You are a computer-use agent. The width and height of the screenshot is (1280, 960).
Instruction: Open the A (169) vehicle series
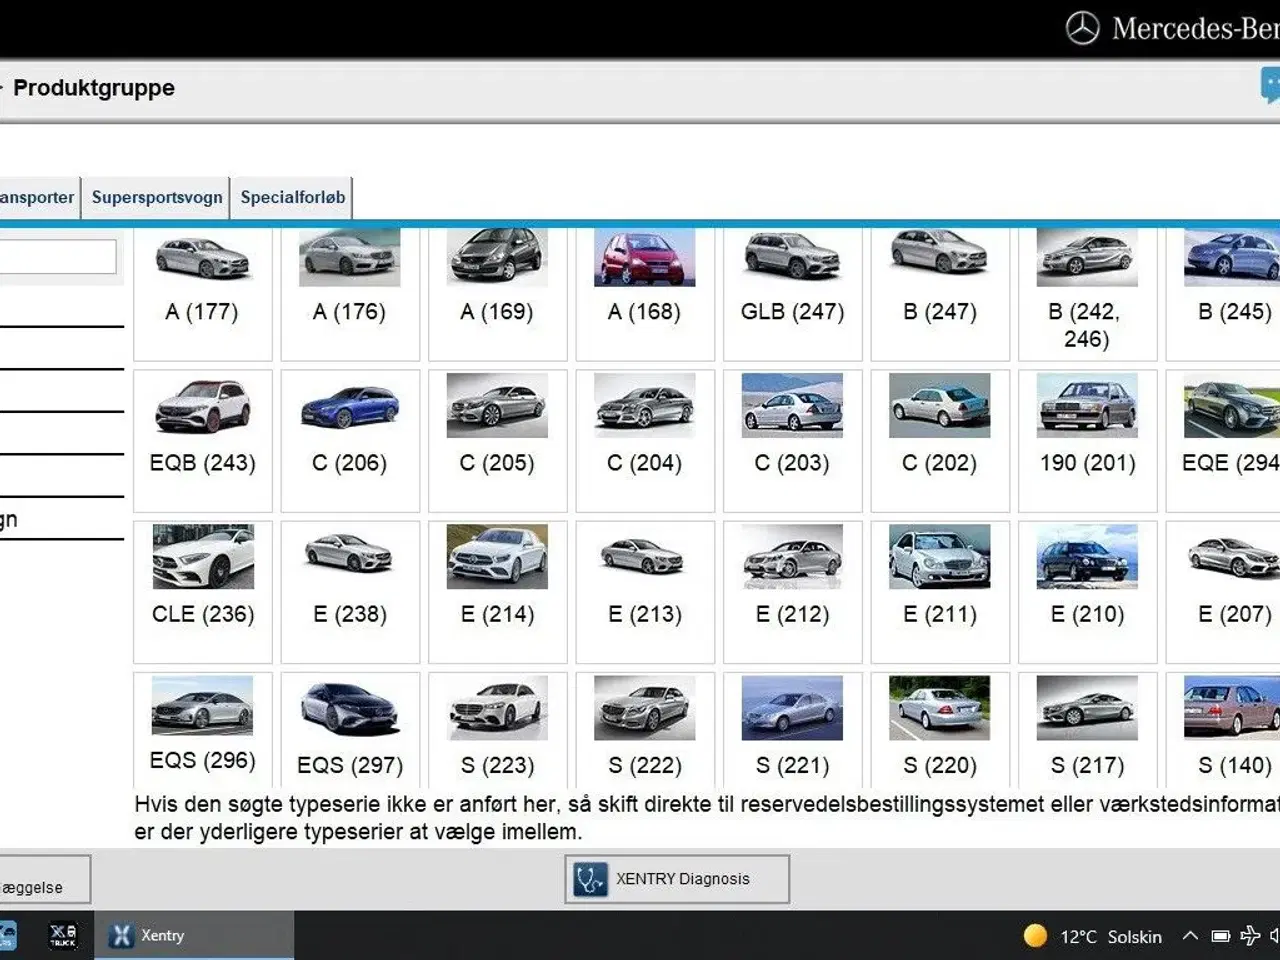(497, 293)
